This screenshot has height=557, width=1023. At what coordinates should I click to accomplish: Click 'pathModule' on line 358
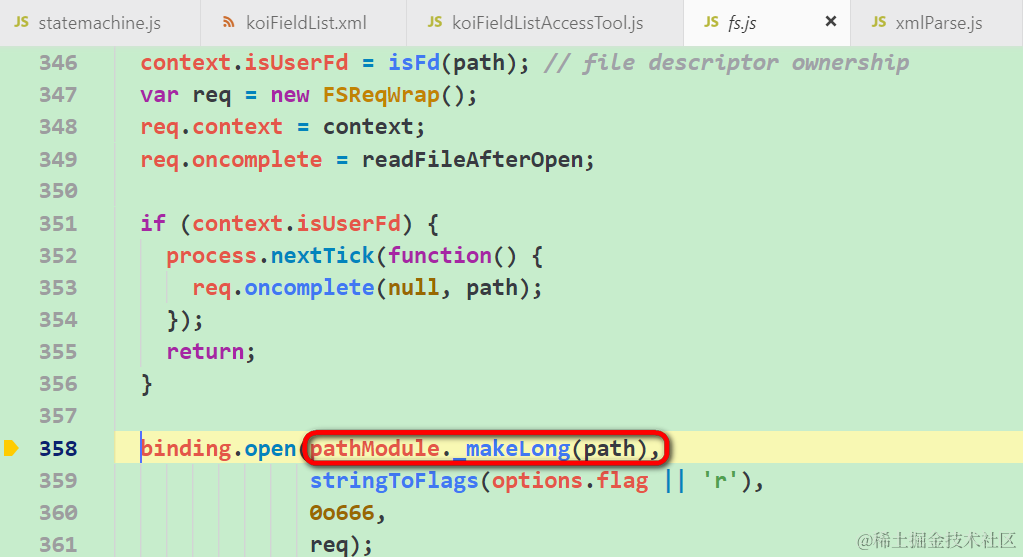(x=374, y=448)
